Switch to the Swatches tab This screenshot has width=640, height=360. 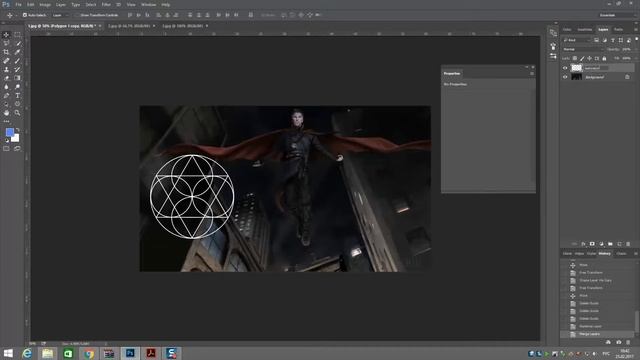584,29
